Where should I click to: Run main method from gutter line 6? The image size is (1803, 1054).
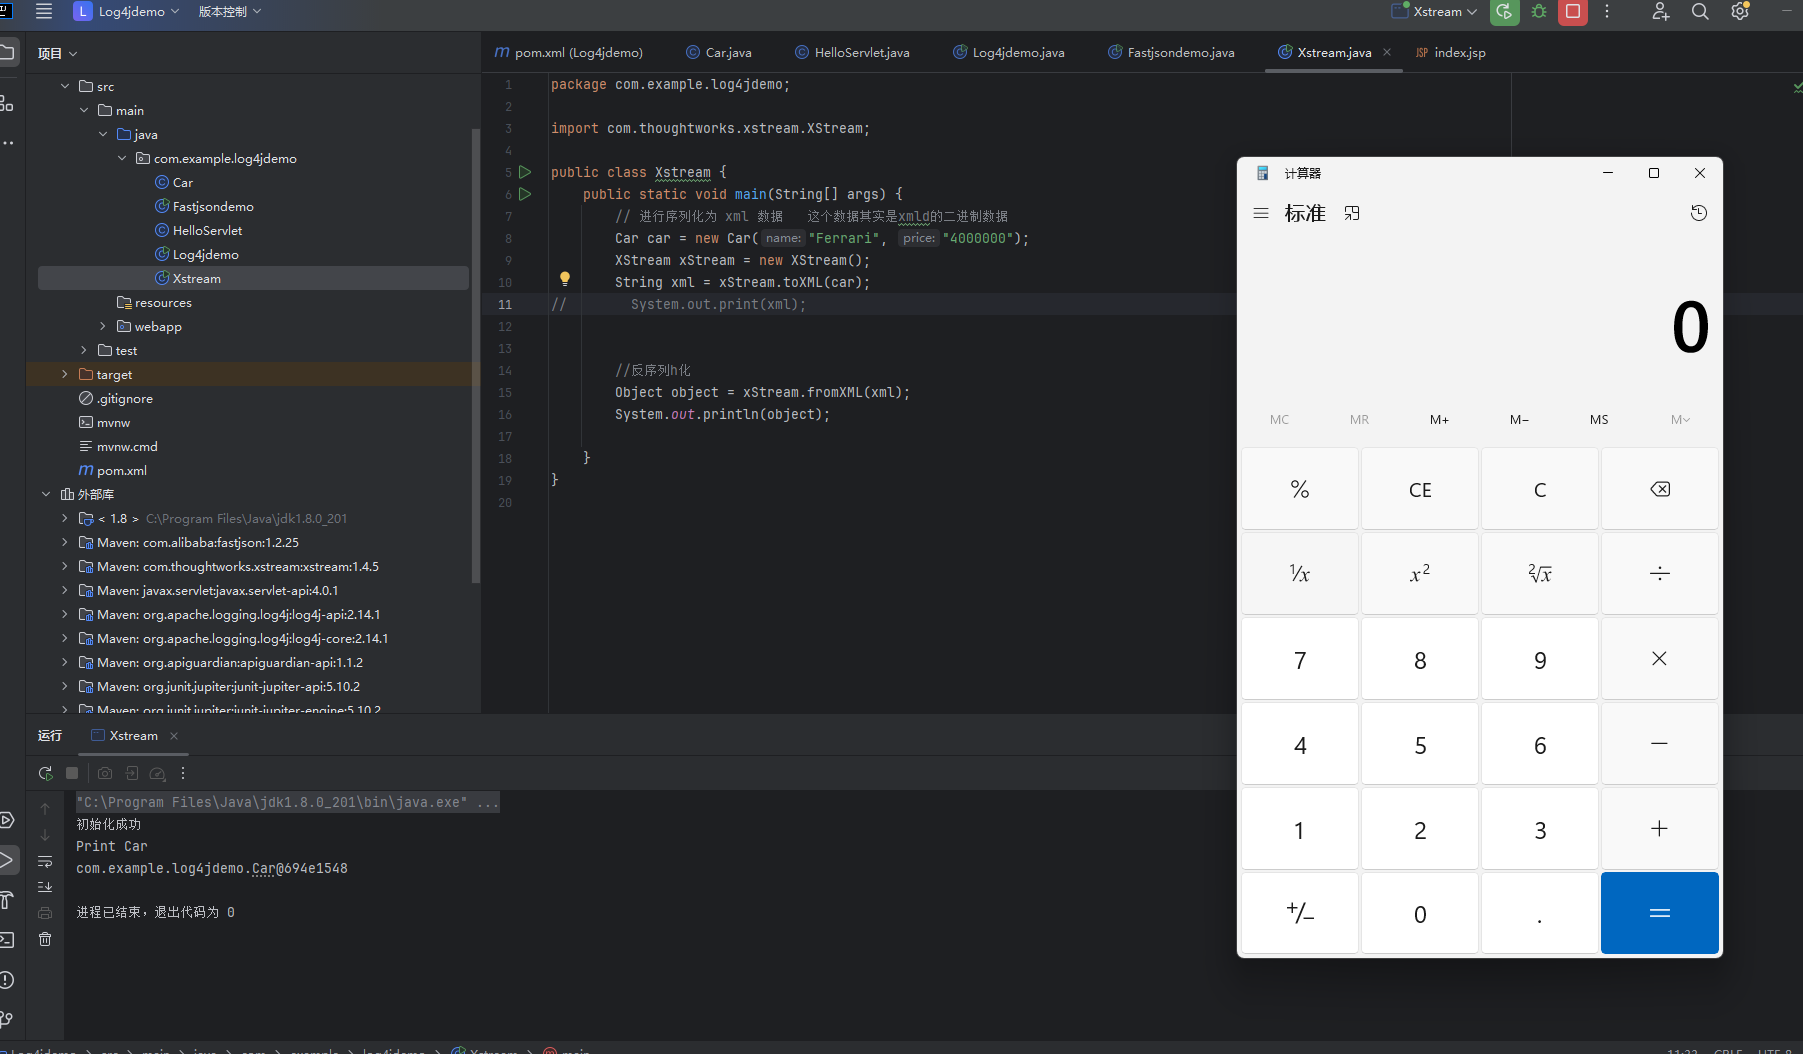coord(525,194)
